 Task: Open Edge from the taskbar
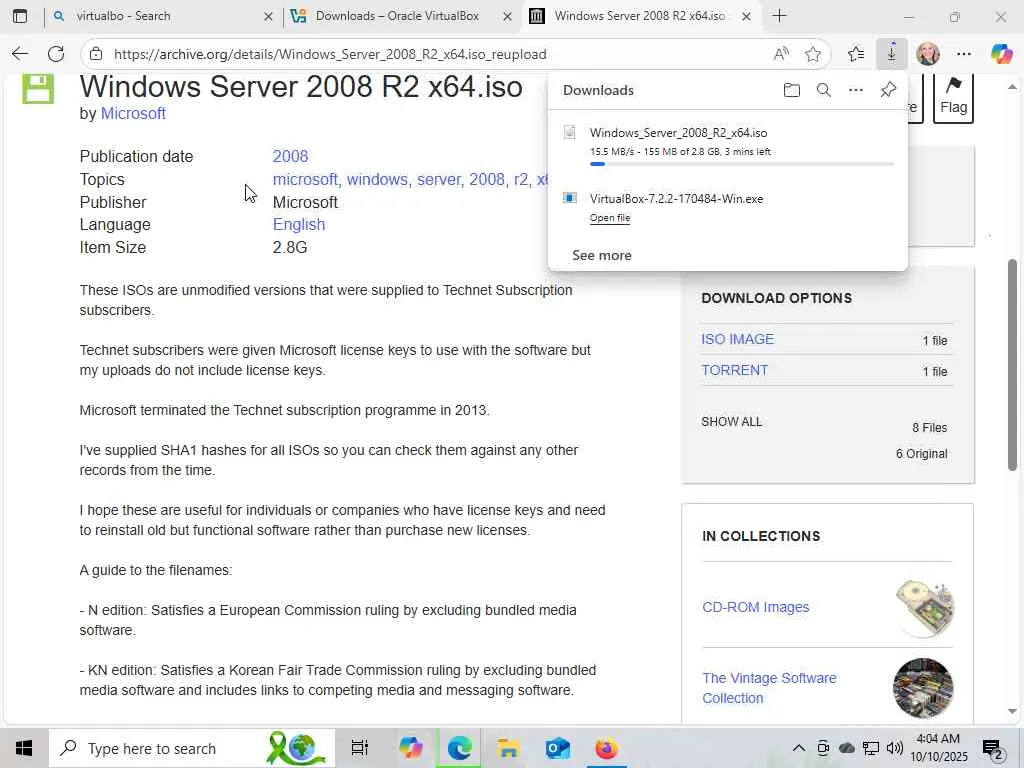(459, 748)
